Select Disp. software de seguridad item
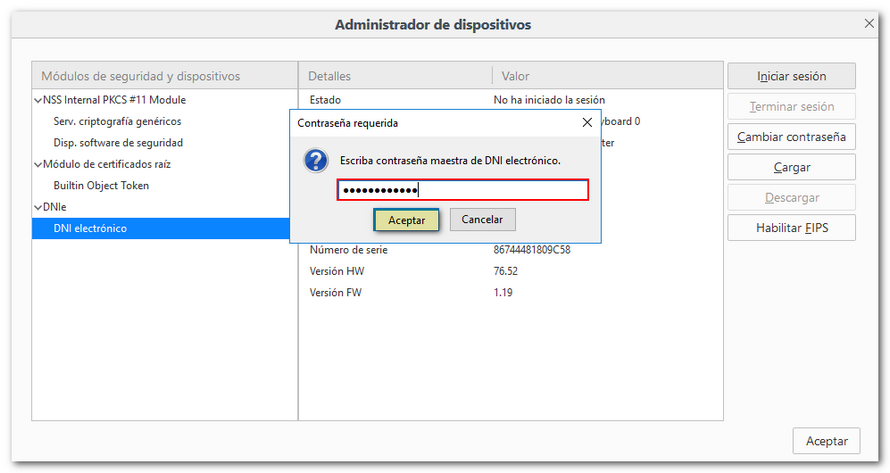The height and width of the screenshot is (473, 890). (x=118, y=143)
